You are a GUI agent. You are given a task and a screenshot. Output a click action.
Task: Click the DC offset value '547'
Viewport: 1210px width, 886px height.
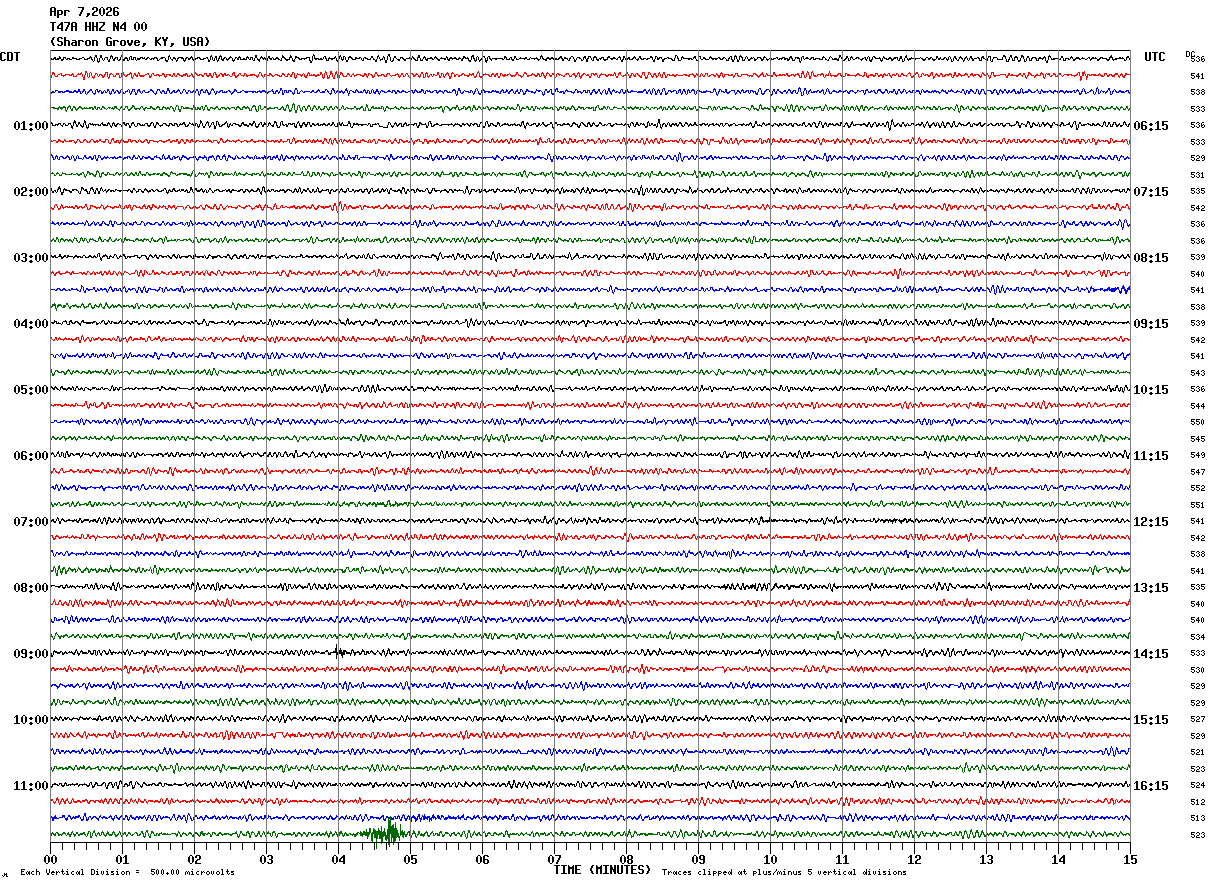pyautogui.click(x=1197, y=472)
